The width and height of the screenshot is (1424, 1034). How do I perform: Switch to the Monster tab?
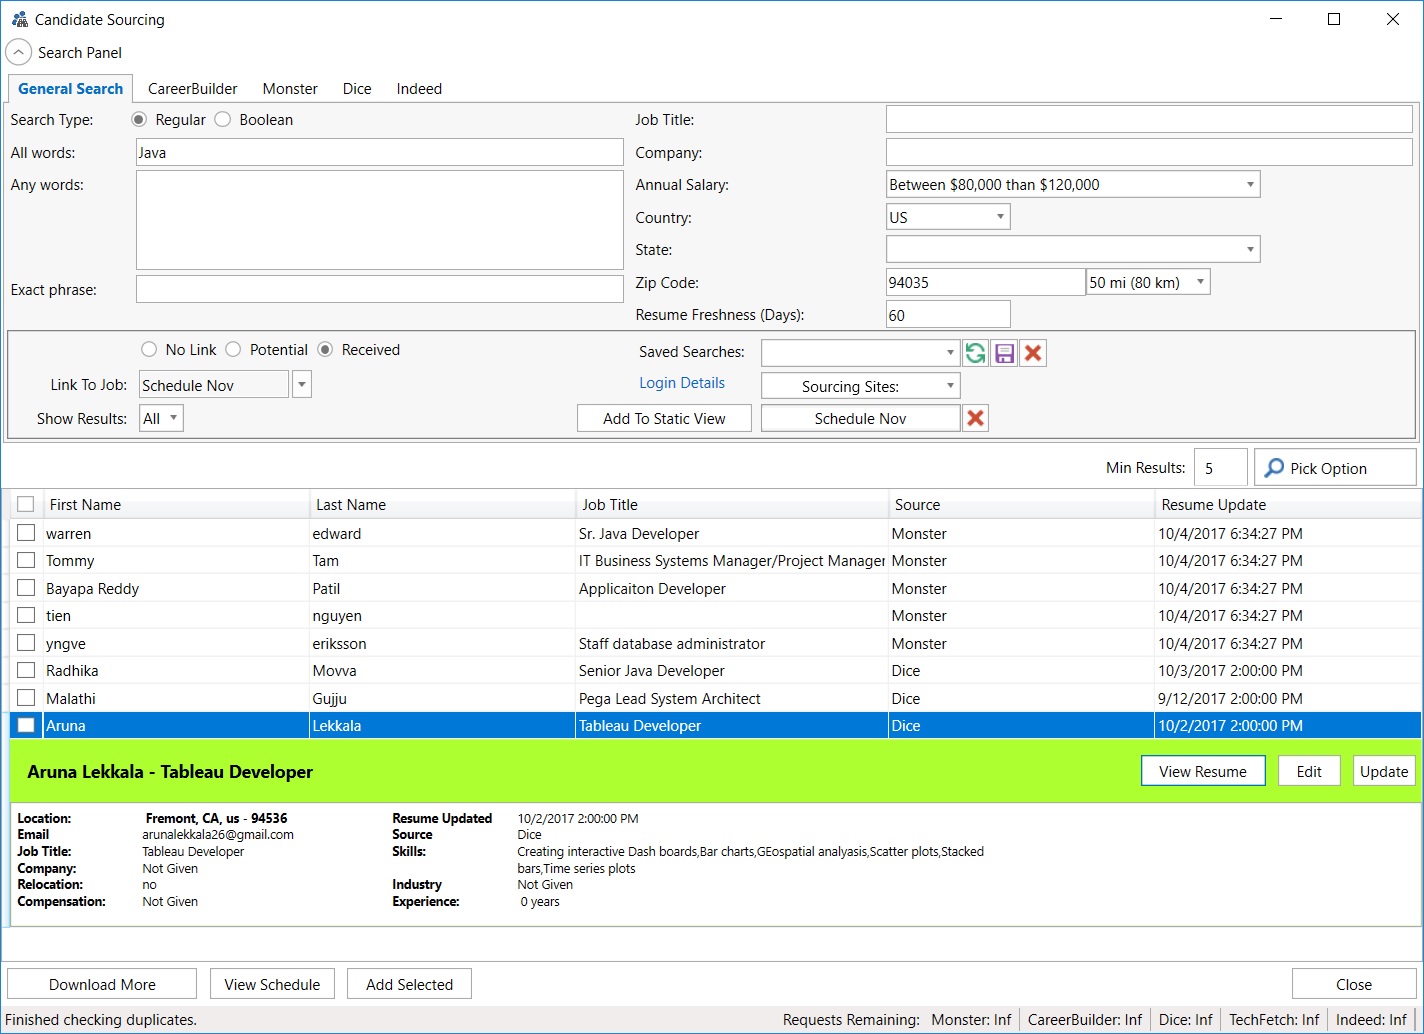pos(290,89)
